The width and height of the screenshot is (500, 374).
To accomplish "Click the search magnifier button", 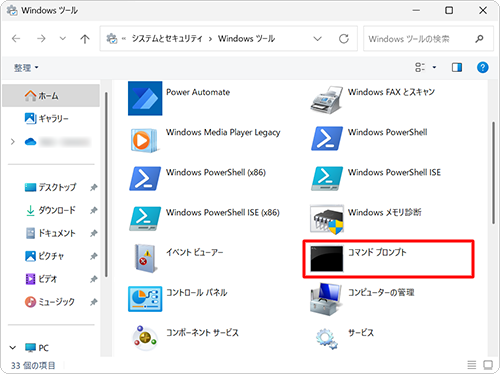I will (479, 39).
